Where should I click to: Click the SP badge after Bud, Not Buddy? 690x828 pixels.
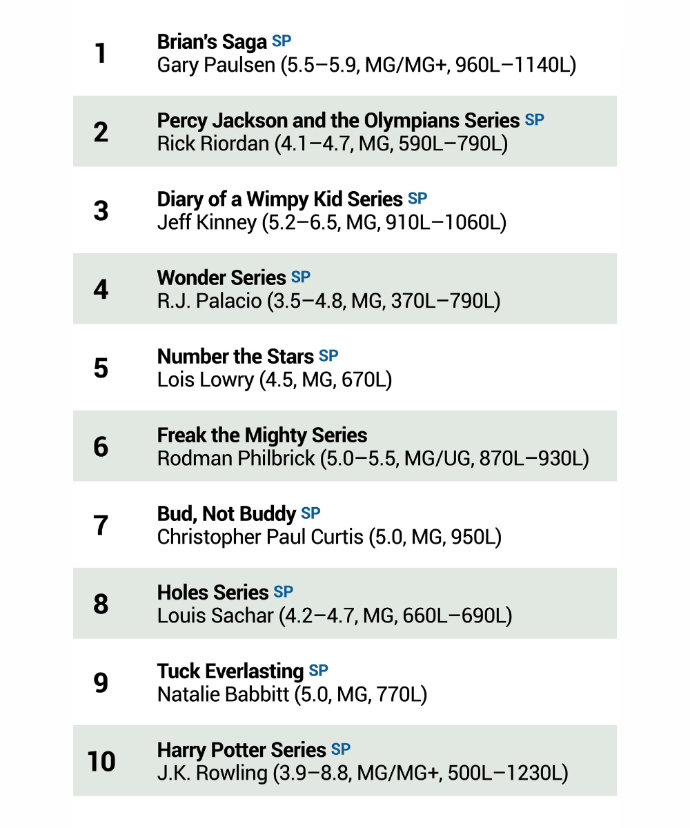[311, 513]
